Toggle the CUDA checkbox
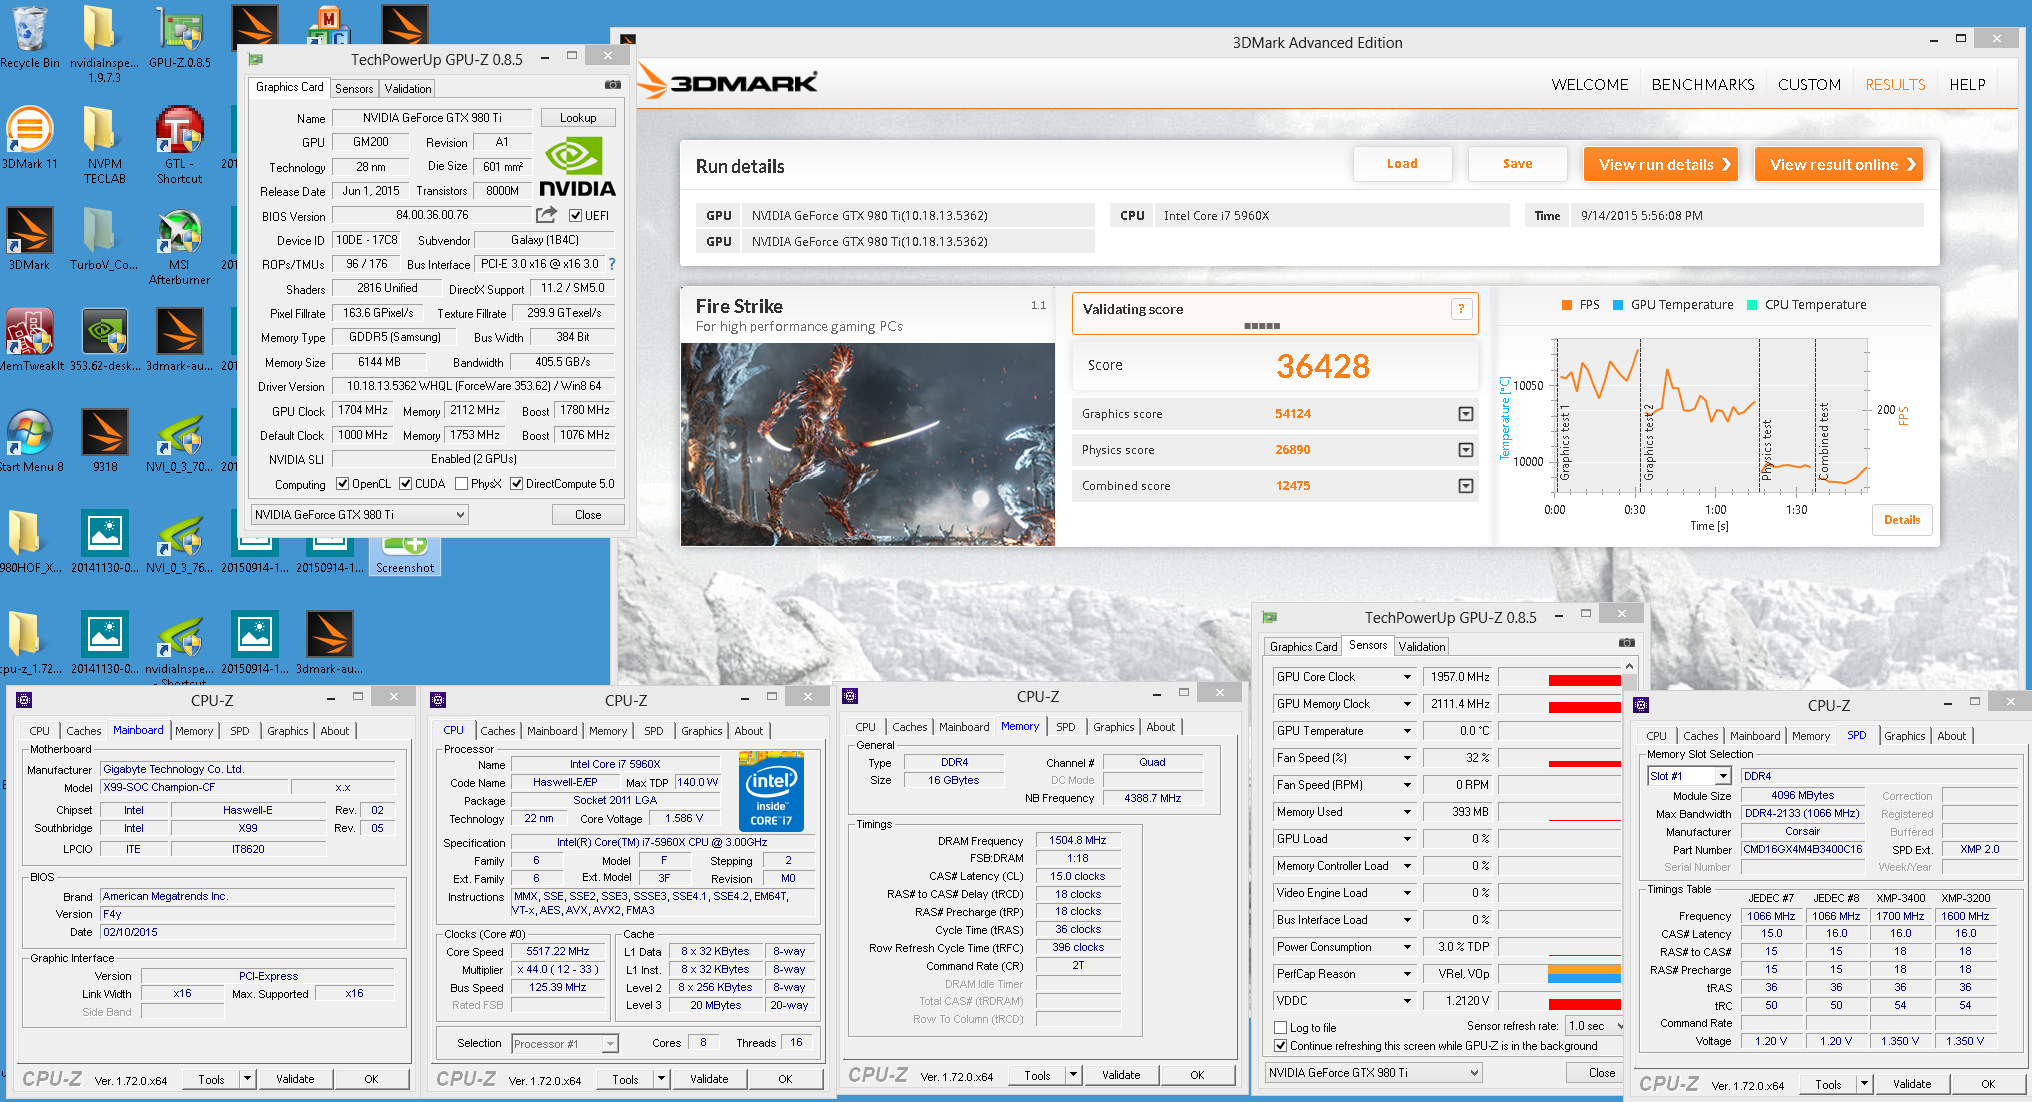Viewport: 2032px width, 1102px height. [406, 484]
